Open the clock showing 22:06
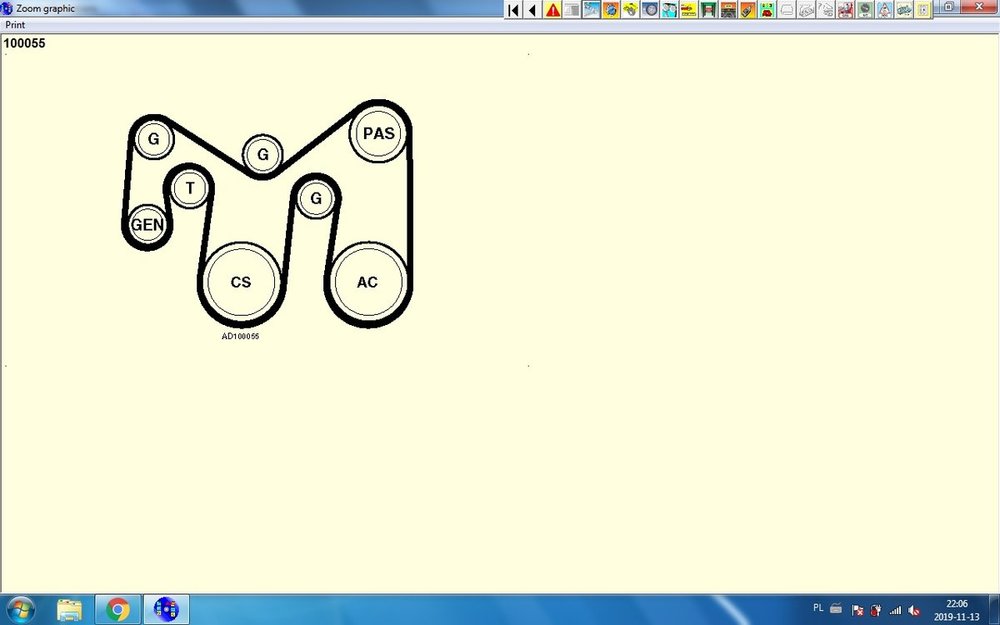This screenshot has width=1000, height=625. point(956,609)
